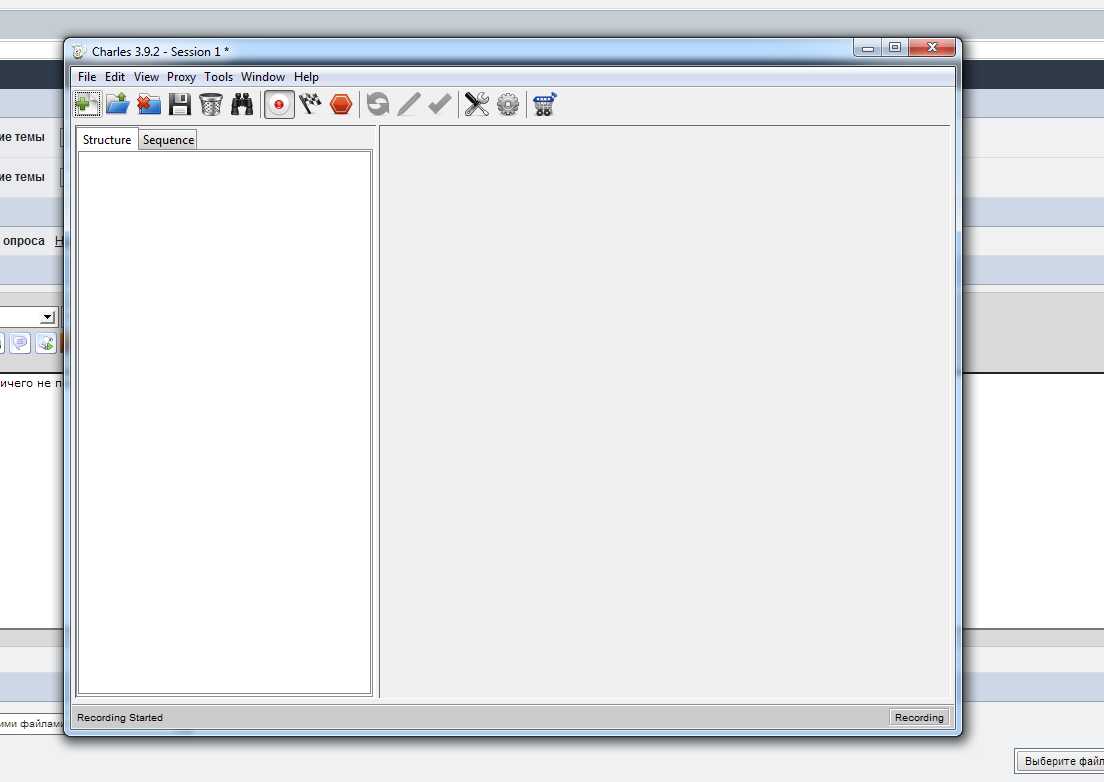This screenshot has height=782, width=1104.
Task: Open the Help menu
Action: point(306,77)
